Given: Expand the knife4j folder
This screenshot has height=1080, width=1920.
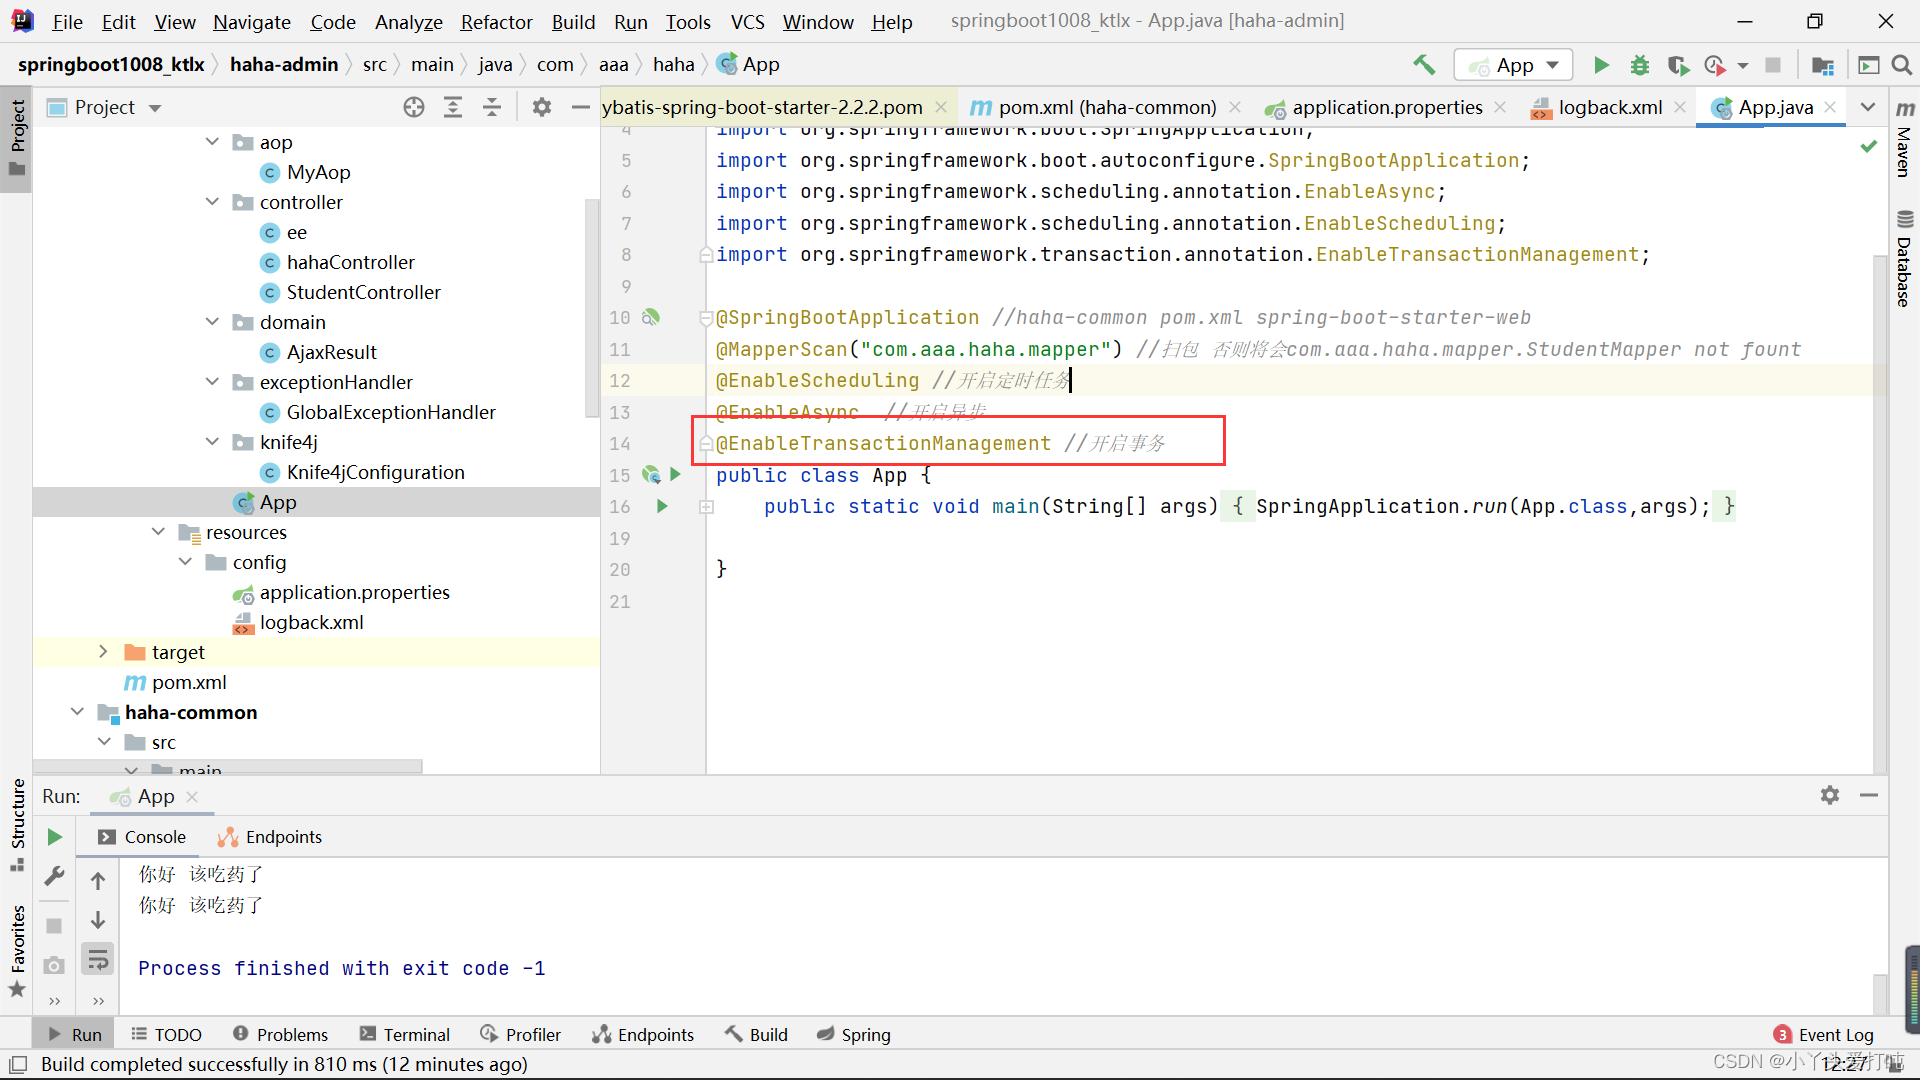Looking at the screenshot, I should coord(211,442).
